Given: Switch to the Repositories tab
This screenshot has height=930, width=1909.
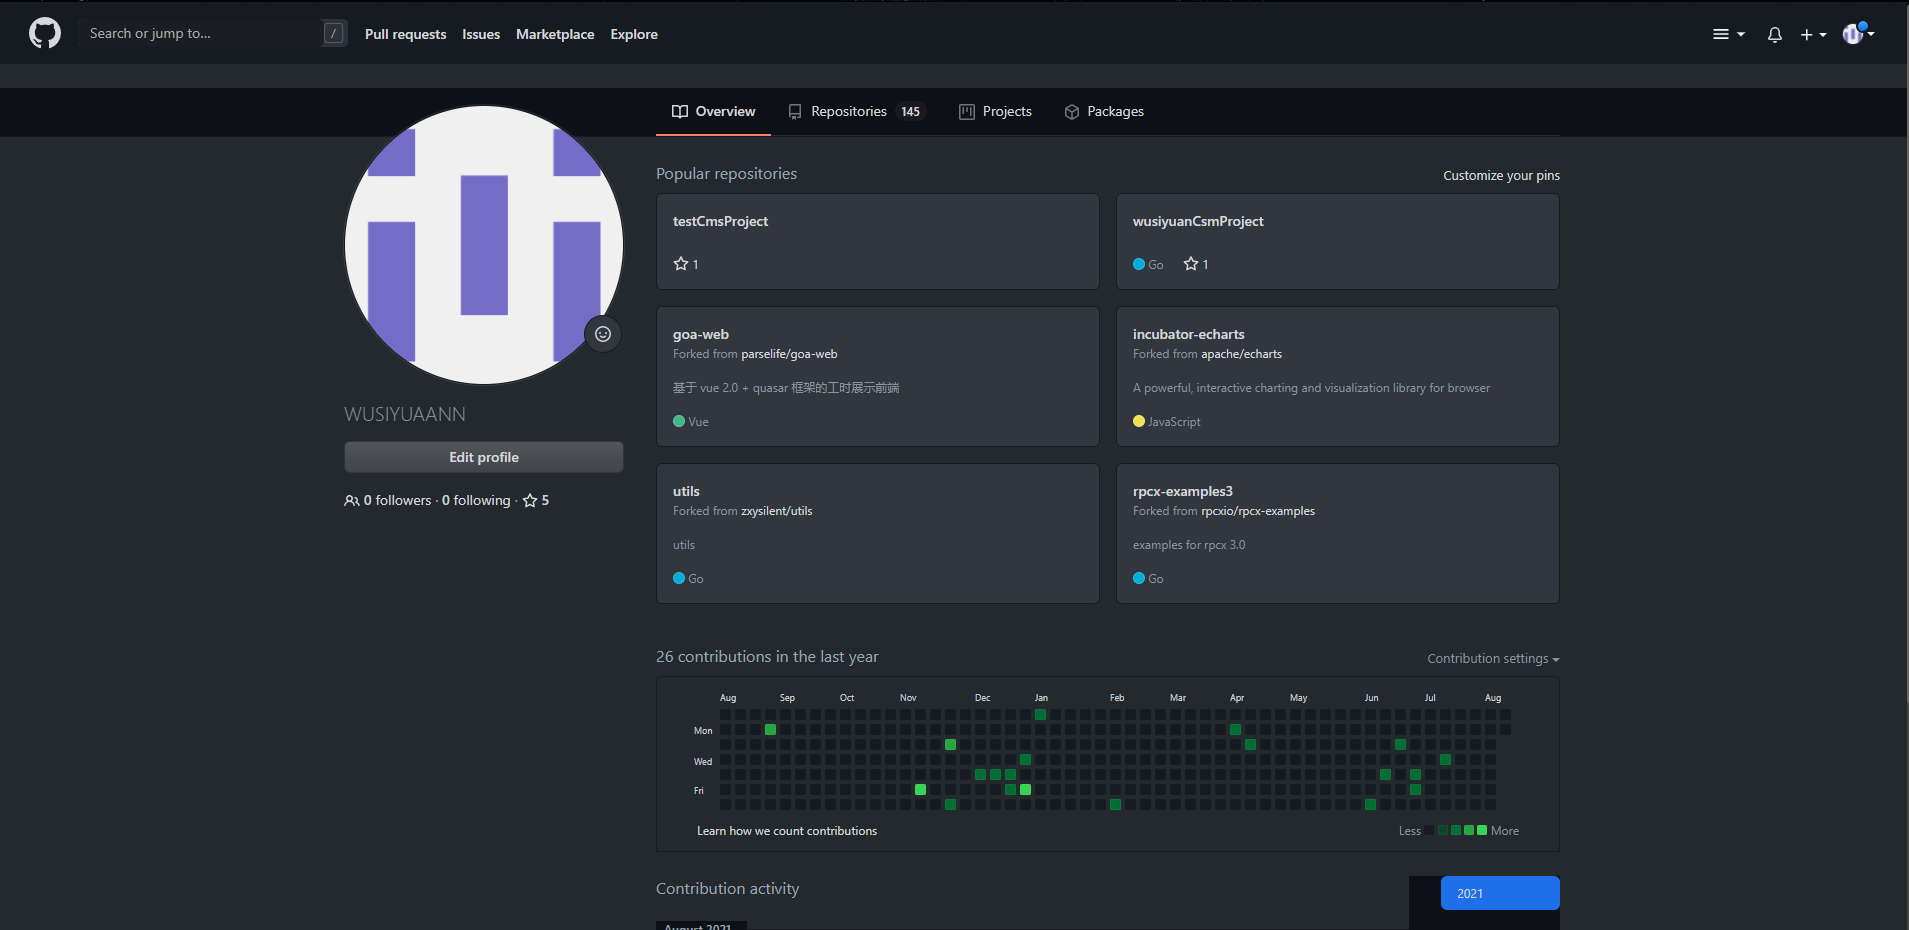Looking at the screenshot, I should click(856, 111).
